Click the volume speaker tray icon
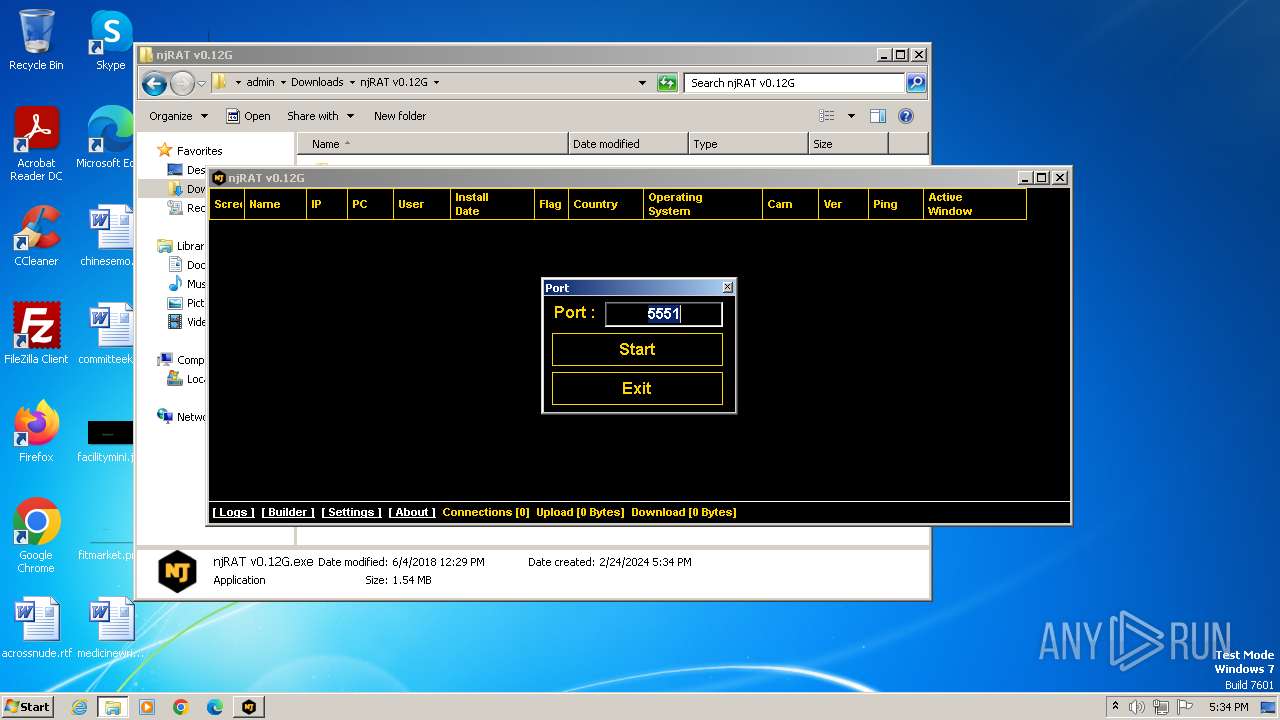Viewport: 1280px width, 720px height. [x=1137, y=707]
